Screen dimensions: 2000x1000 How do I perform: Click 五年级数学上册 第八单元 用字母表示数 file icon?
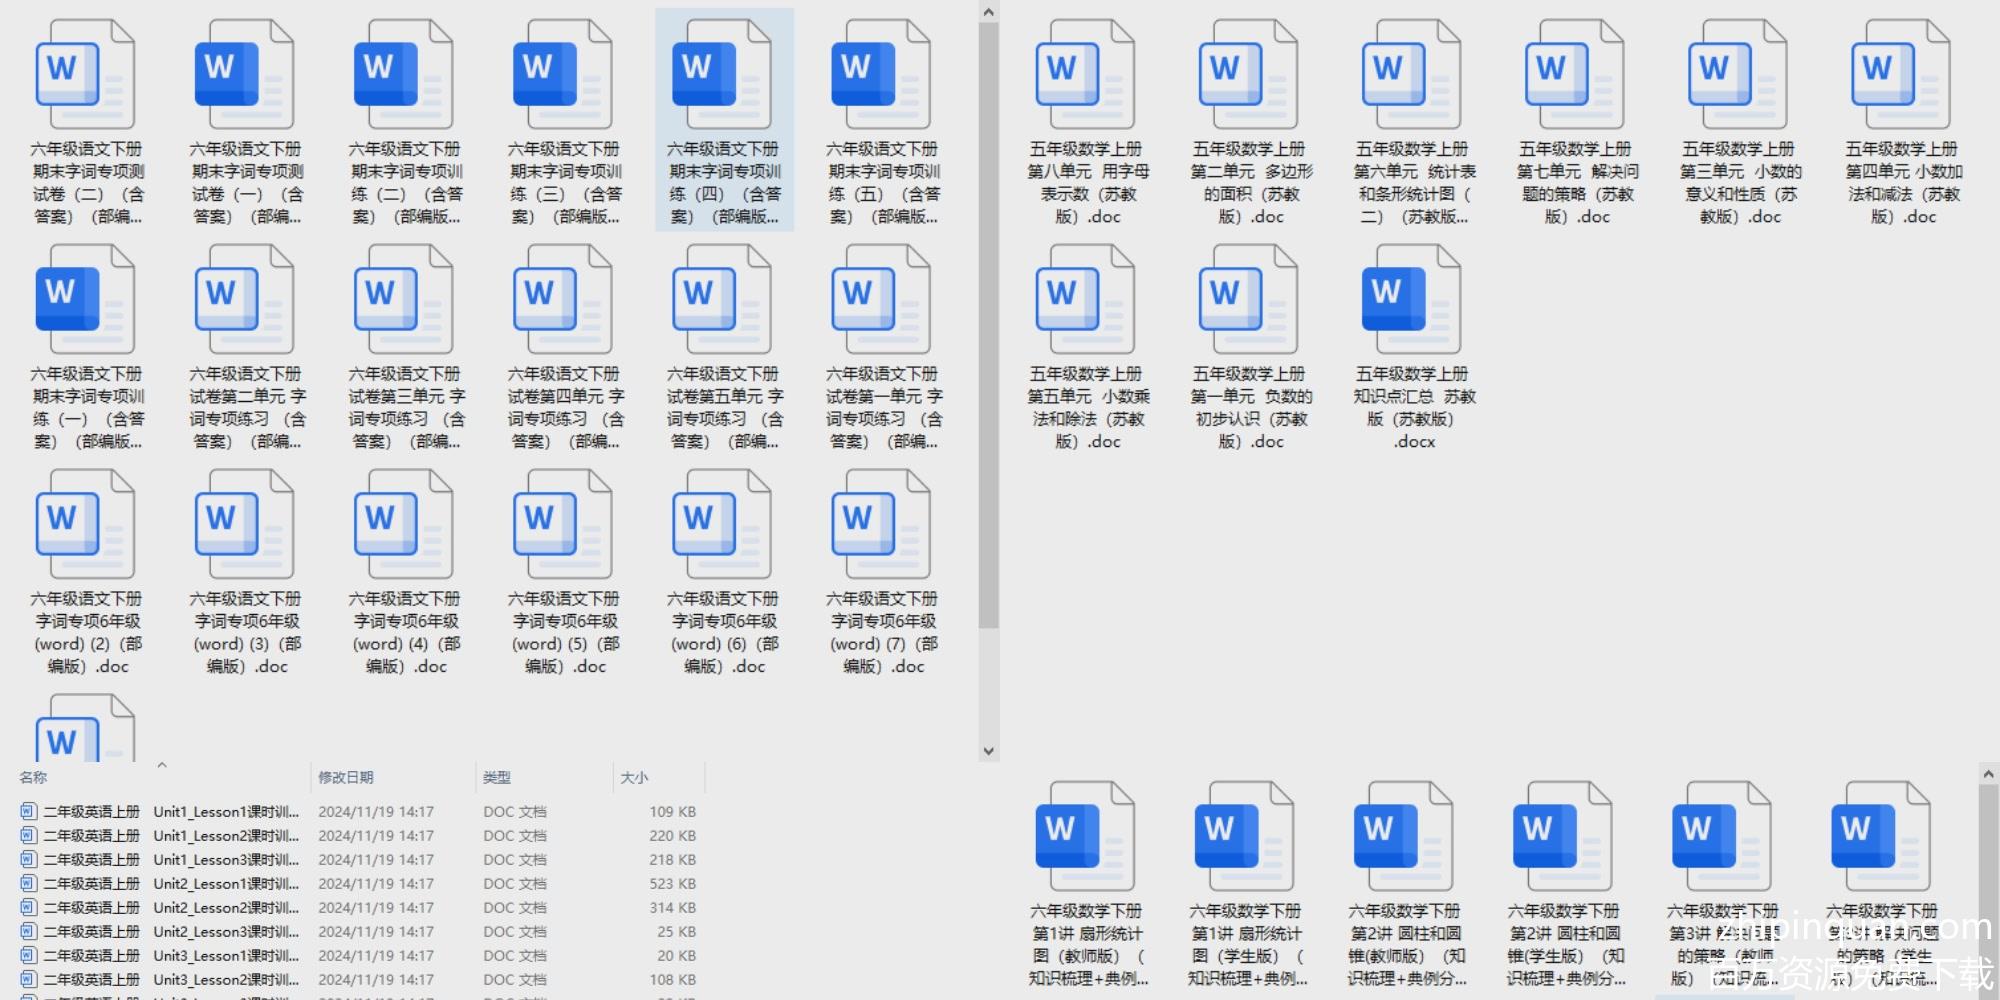(1085, 75)
